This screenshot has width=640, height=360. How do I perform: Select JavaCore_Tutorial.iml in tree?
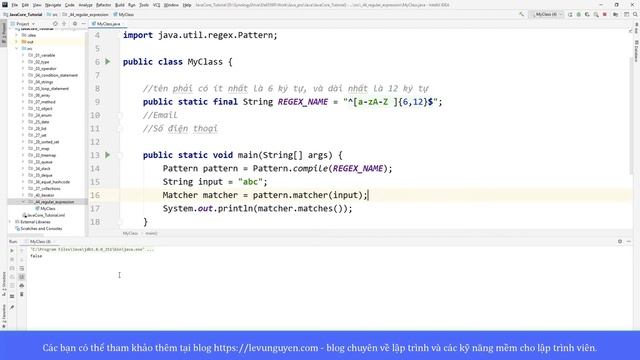[44, 215]
